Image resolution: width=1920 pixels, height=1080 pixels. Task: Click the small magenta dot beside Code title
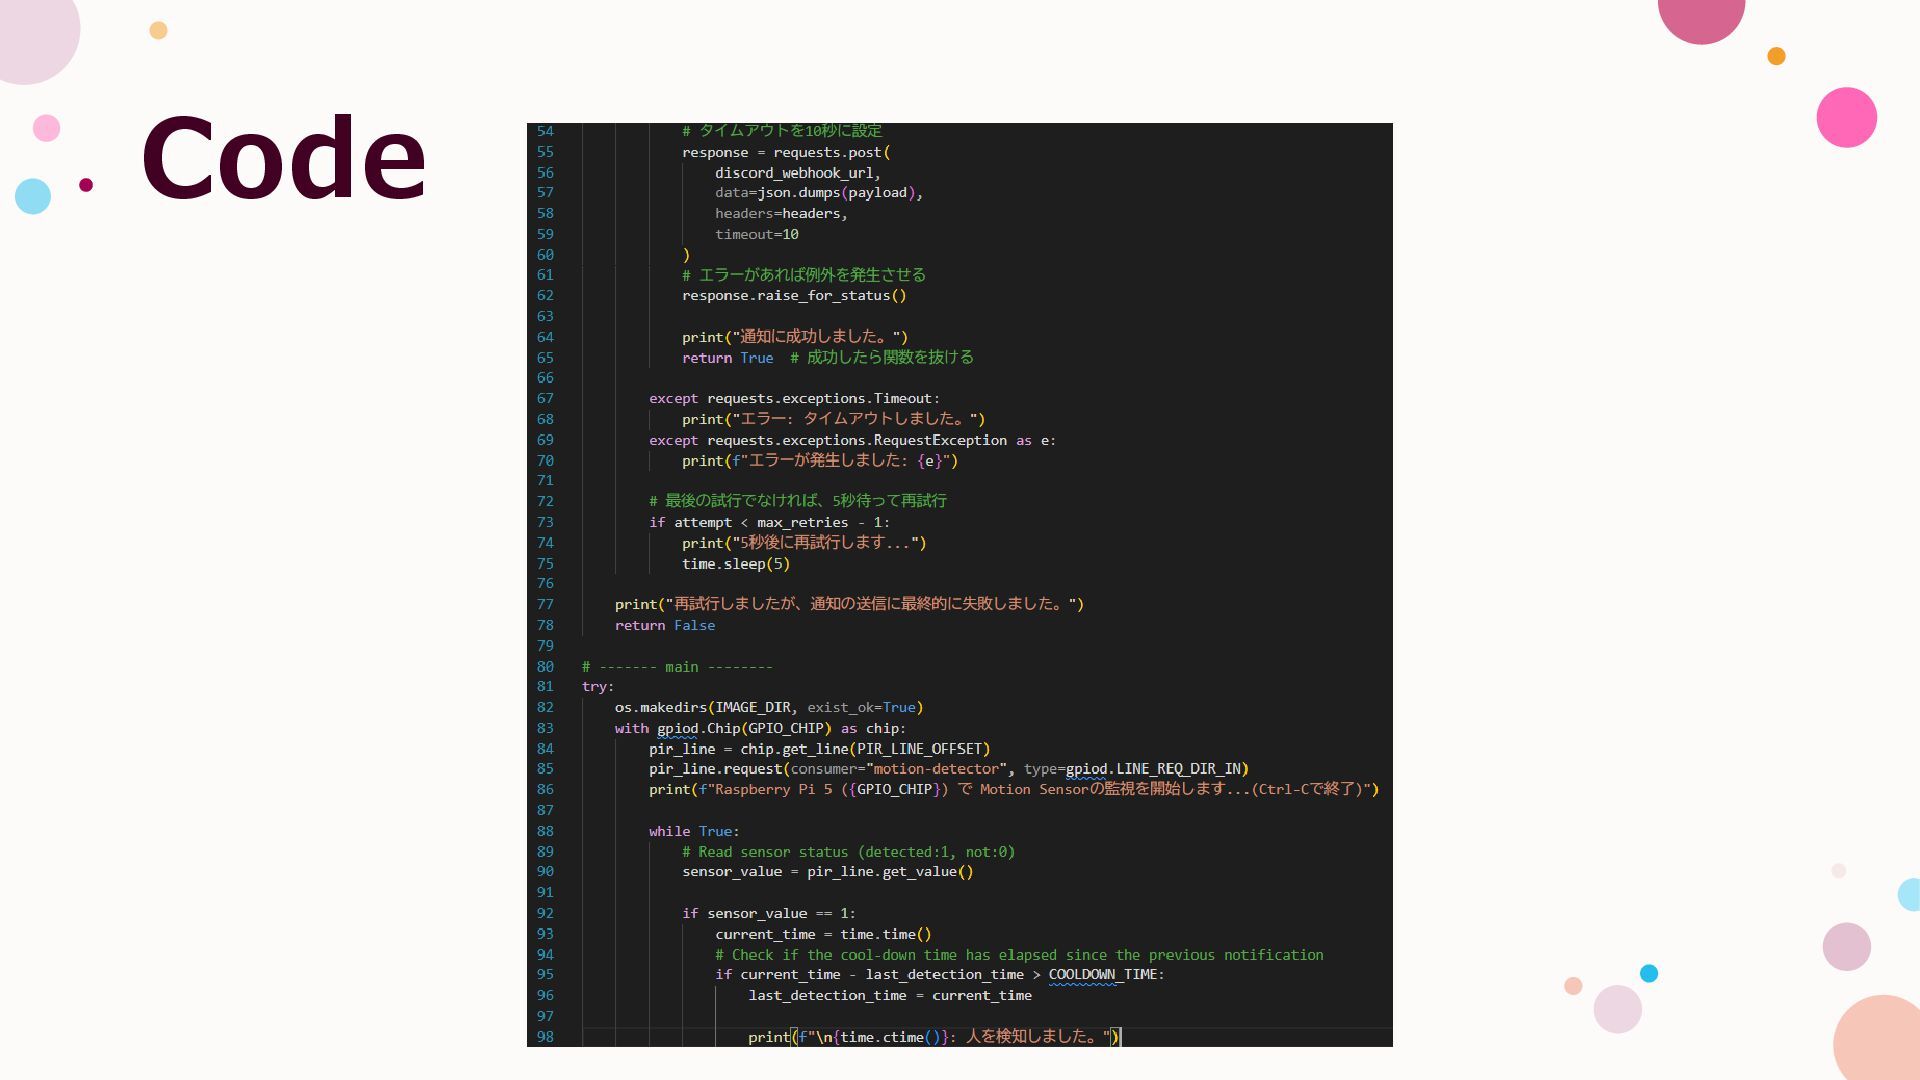[86, 184]
